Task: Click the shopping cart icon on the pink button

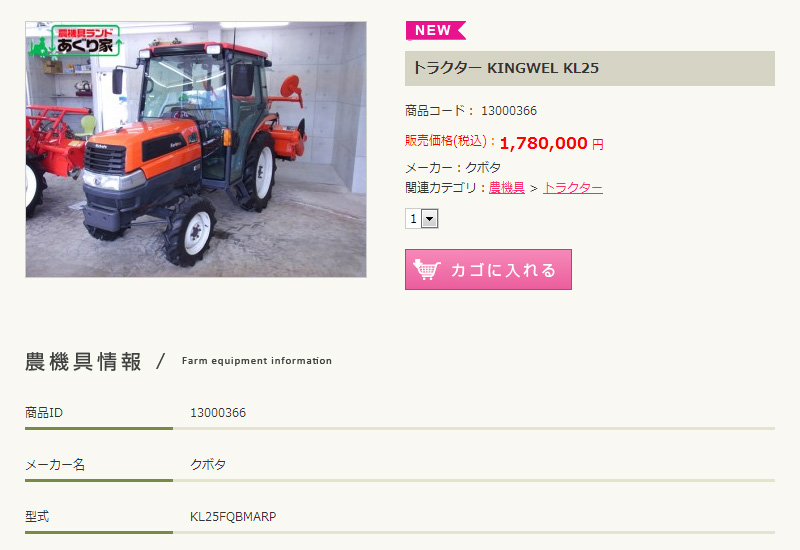Action: (x=427, y=269)
